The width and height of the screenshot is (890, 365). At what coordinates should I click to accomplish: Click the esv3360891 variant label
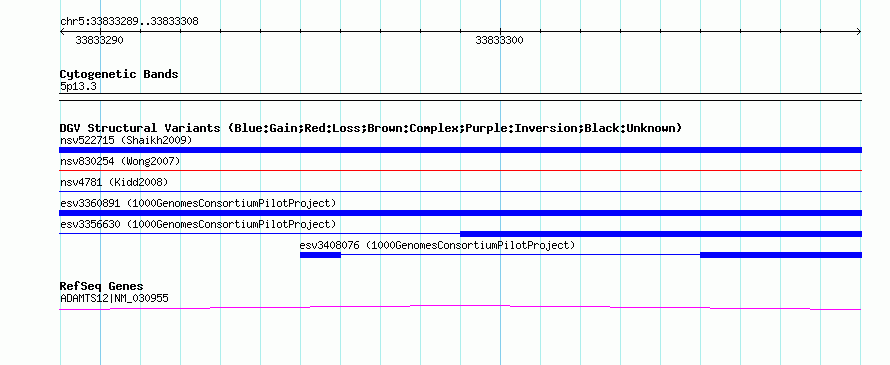(x=198, y=203)
